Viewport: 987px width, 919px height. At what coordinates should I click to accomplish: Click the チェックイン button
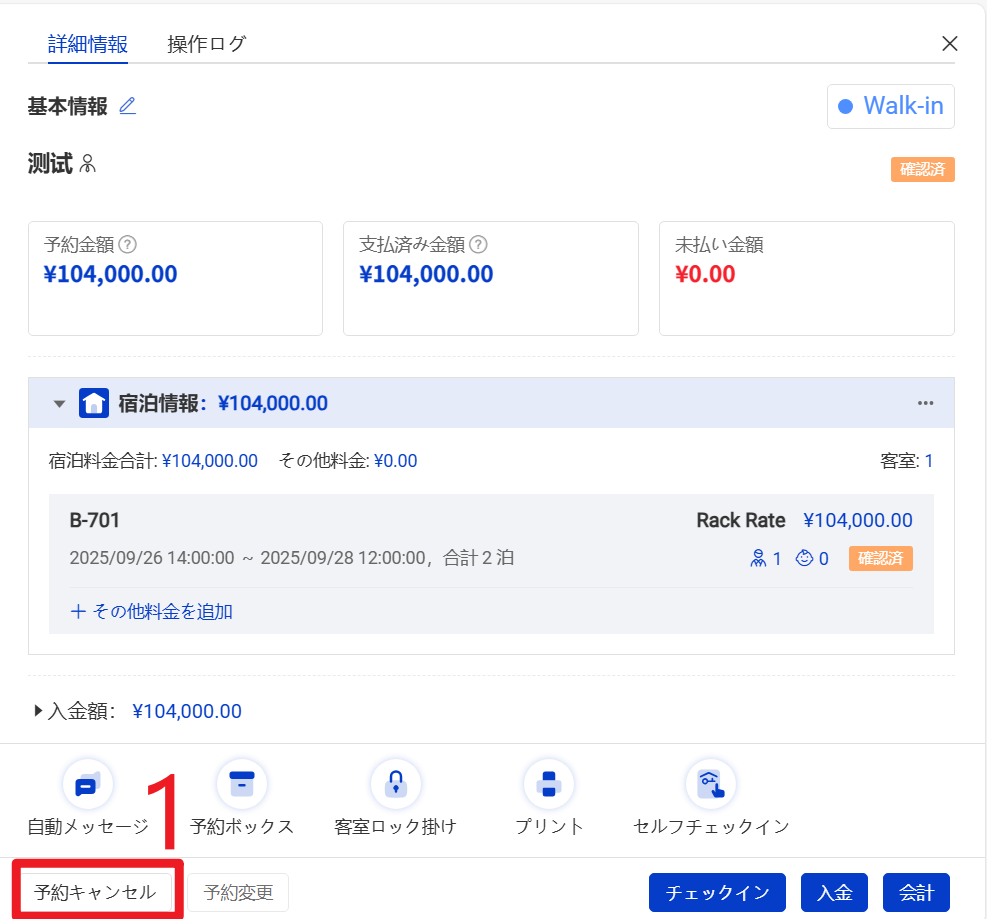[x=717, y=893]
